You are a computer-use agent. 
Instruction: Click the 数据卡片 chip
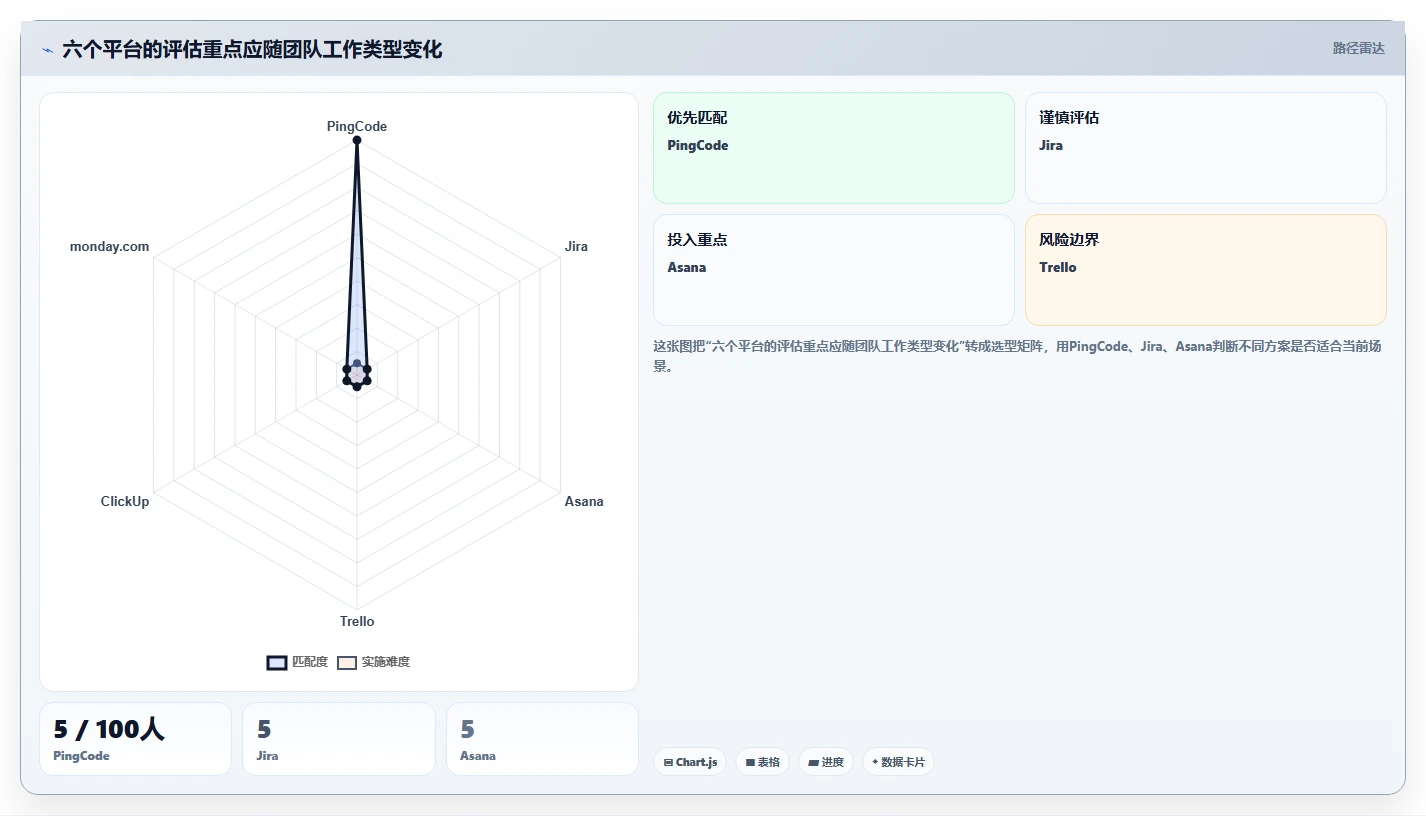pyautogui.click(x=898, y=762)
